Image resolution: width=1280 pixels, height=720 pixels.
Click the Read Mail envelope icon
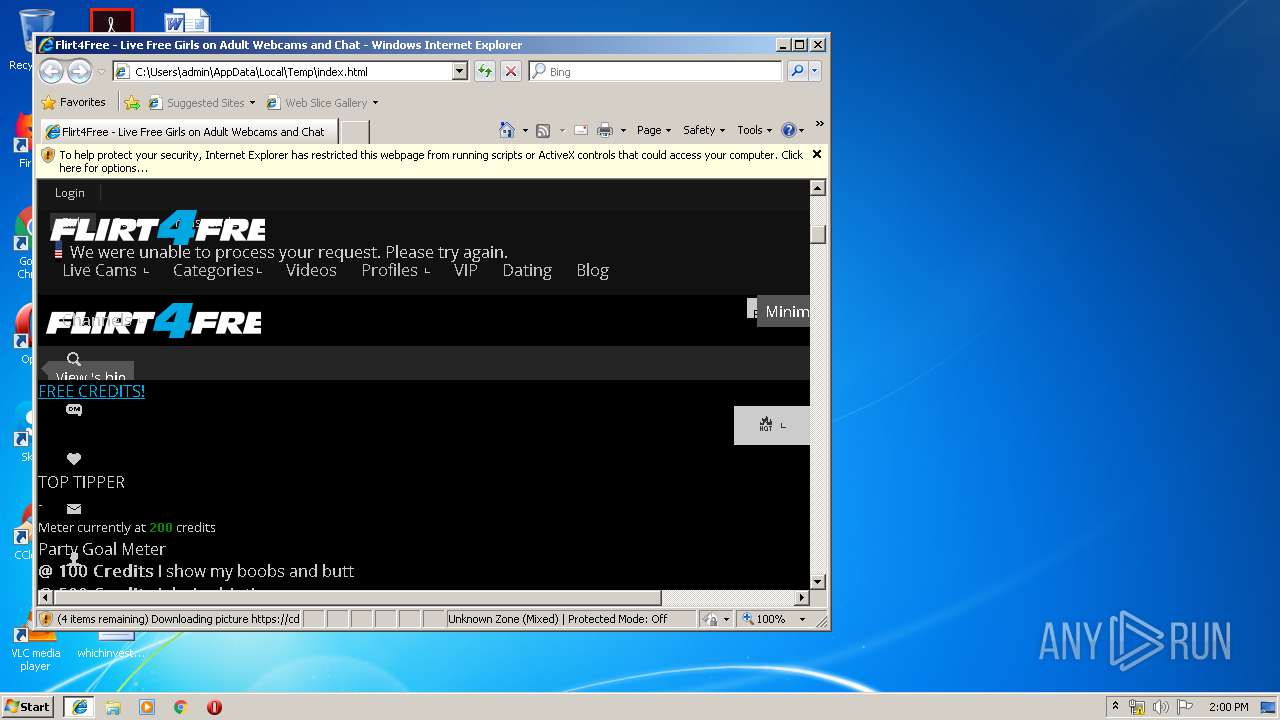[x=580, y=130]
